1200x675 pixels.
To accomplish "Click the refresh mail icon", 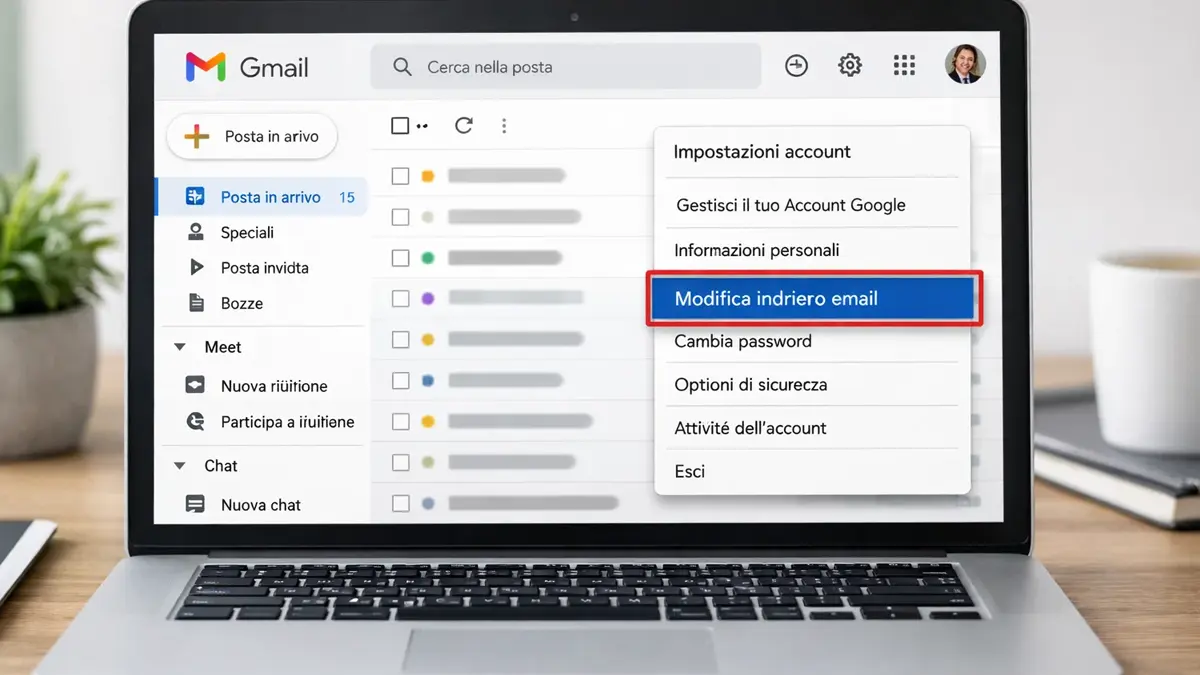I will 463,126.
